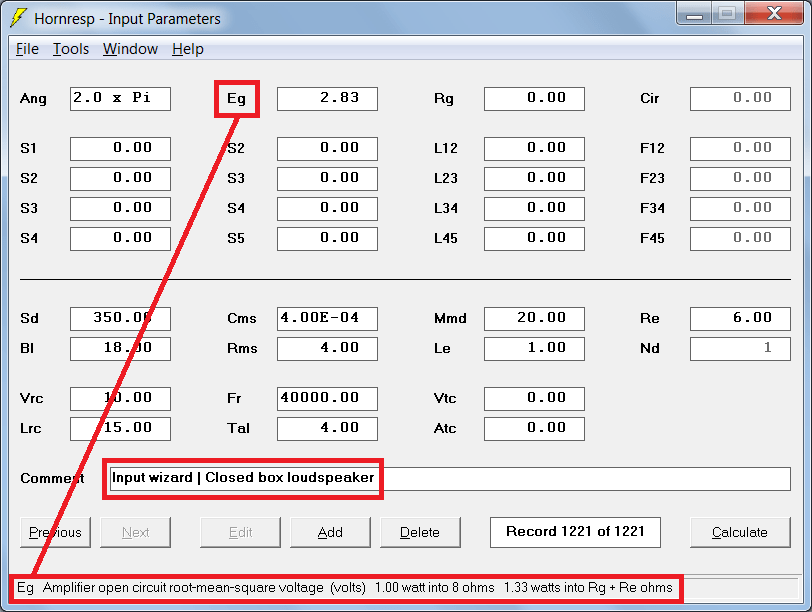Open the Window menu

[x=130, y=49]
